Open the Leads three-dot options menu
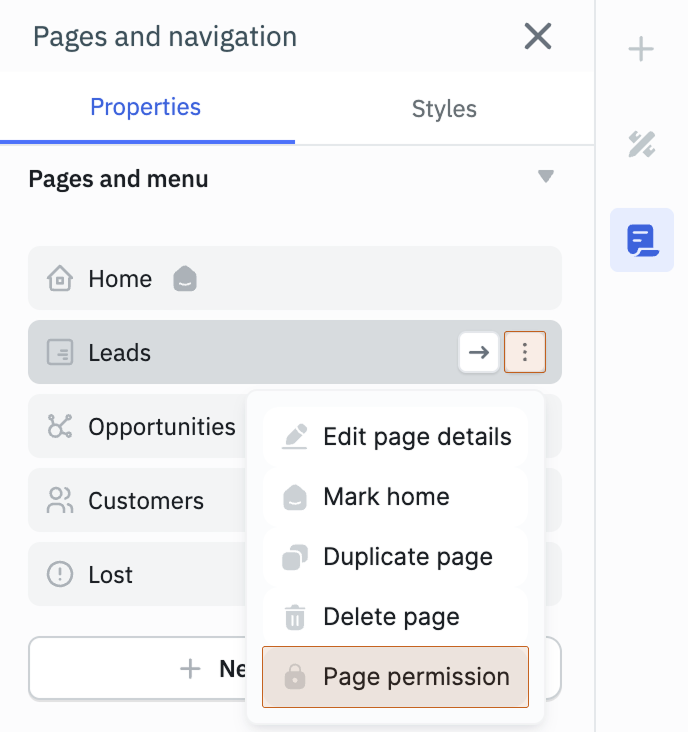The image size is (688, 732). tap(525, 352)
